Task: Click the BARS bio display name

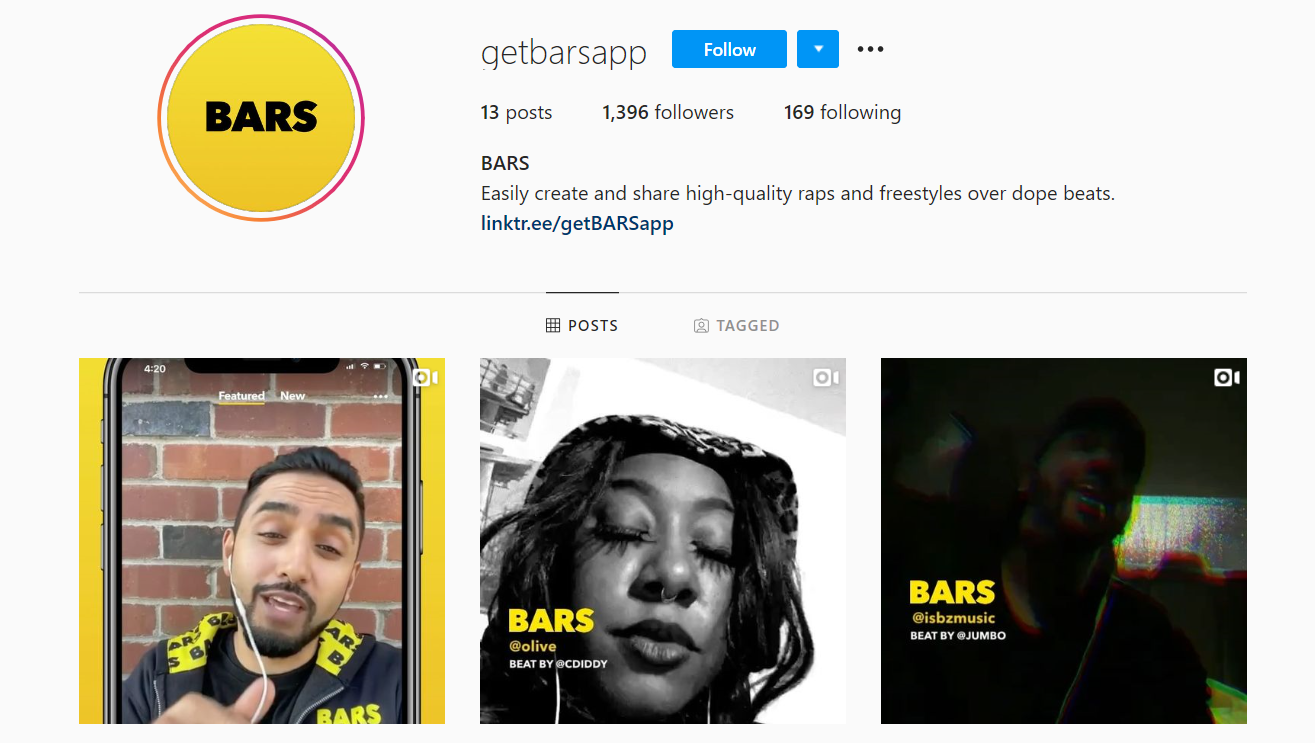Action: [x=505, y=163]
